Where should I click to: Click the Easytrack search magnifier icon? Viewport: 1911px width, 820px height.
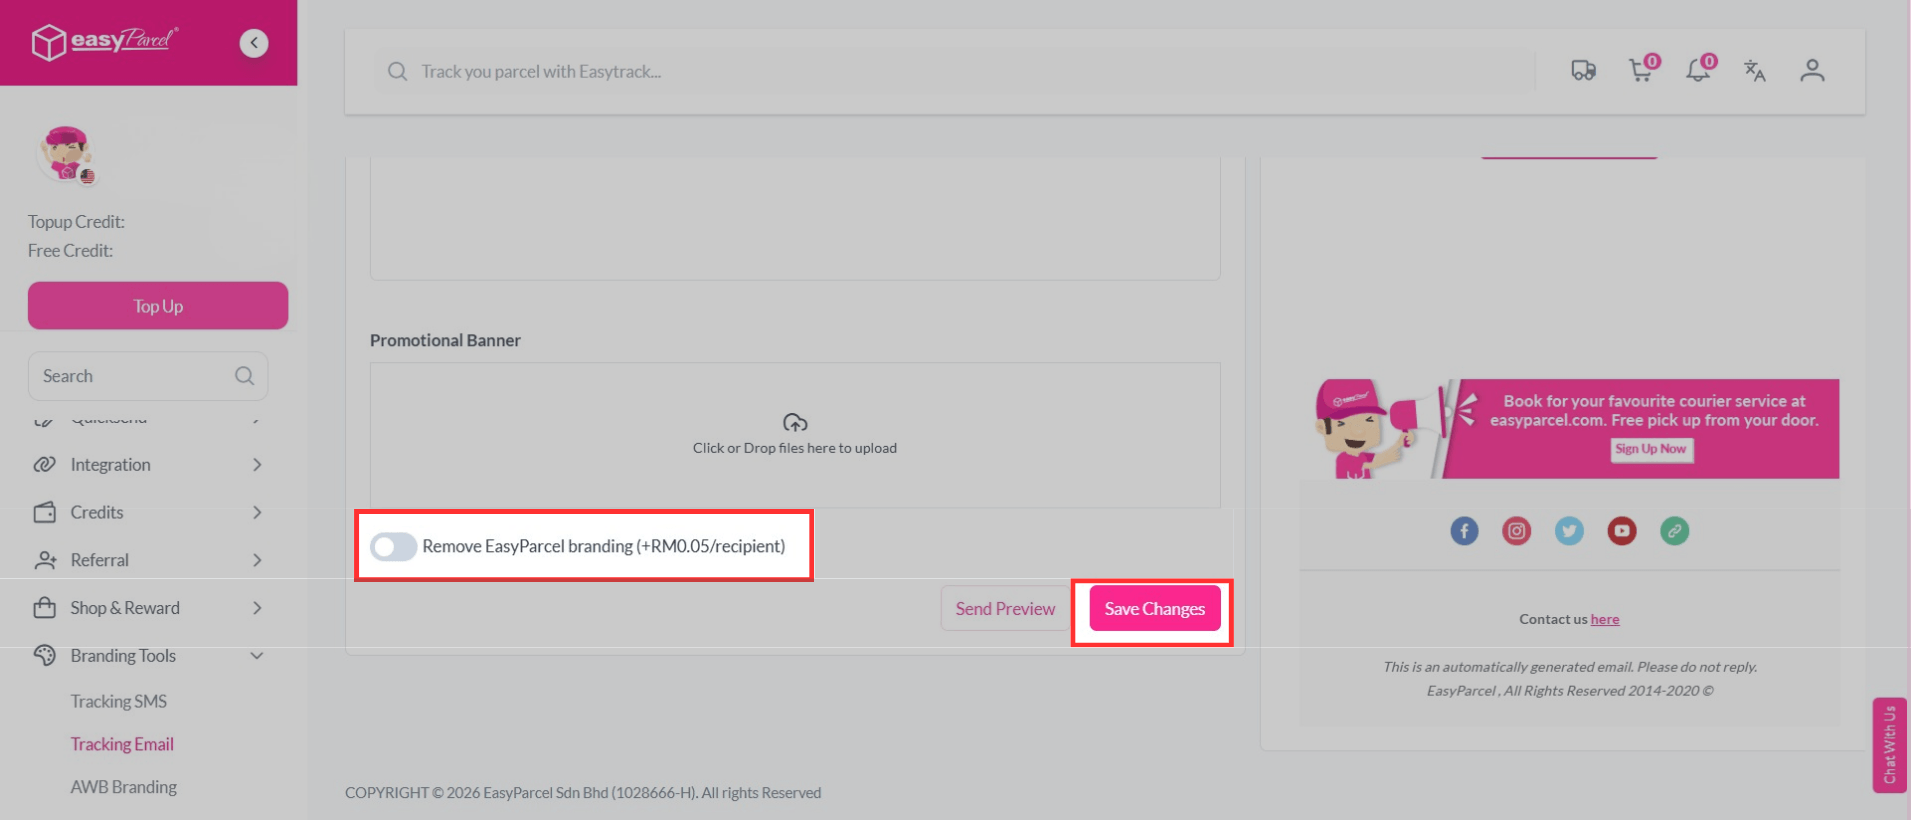[x=397, y=72]
